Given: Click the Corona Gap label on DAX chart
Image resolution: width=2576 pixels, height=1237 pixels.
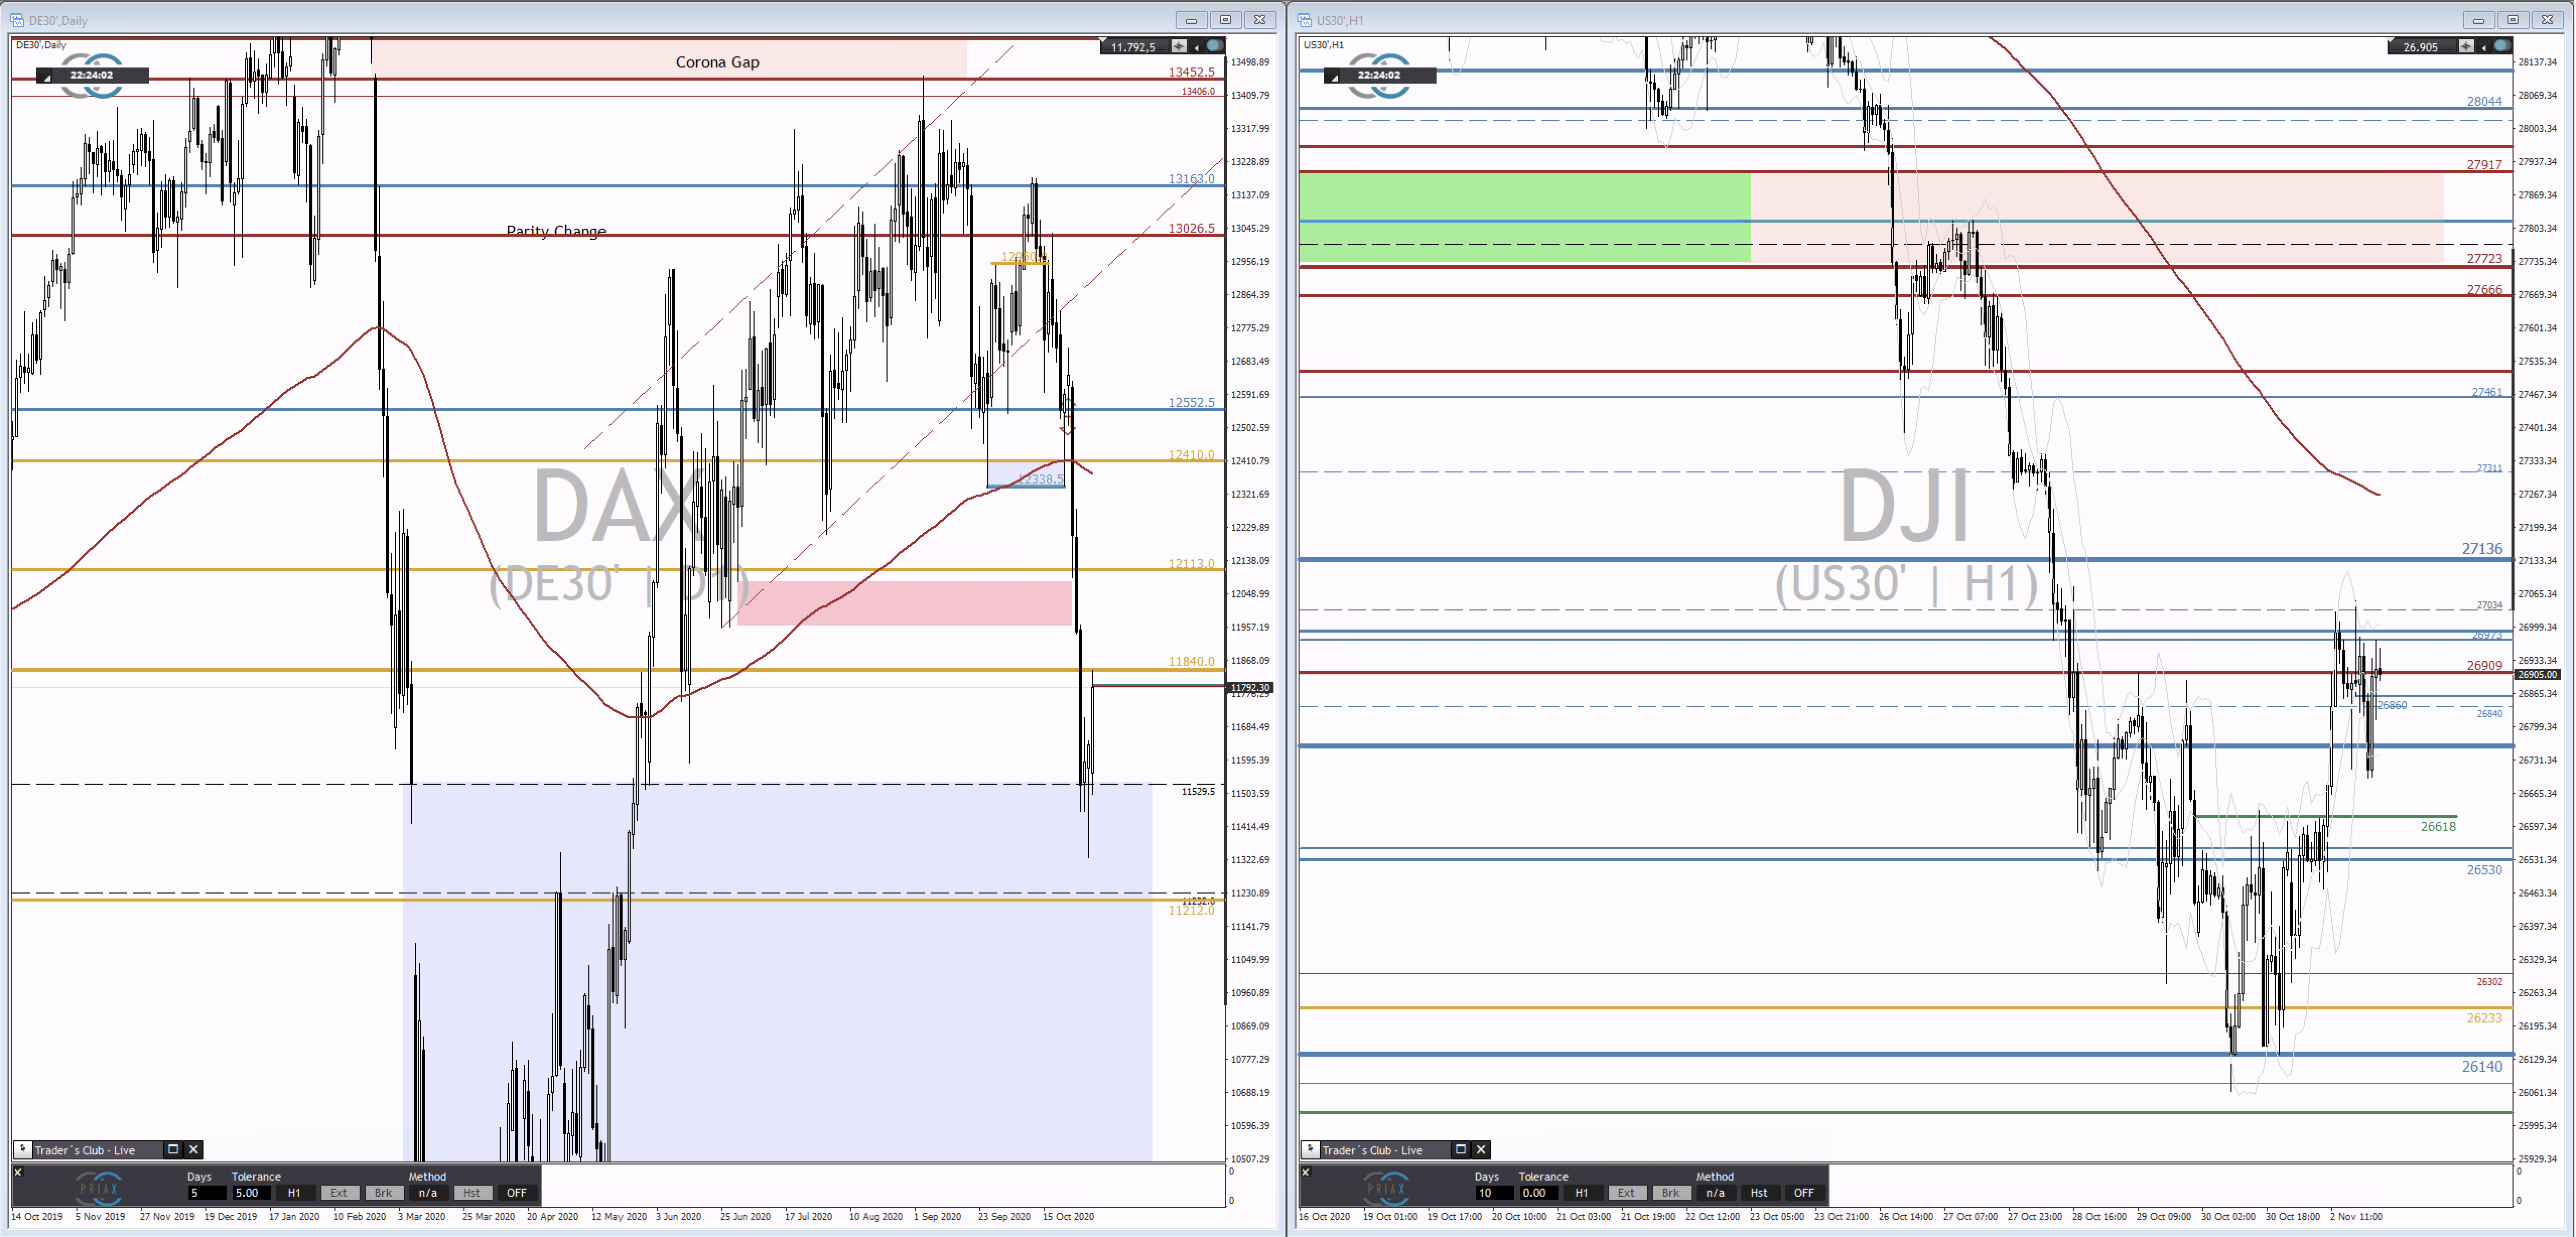Looking at the screenshot, I should 717,62.
